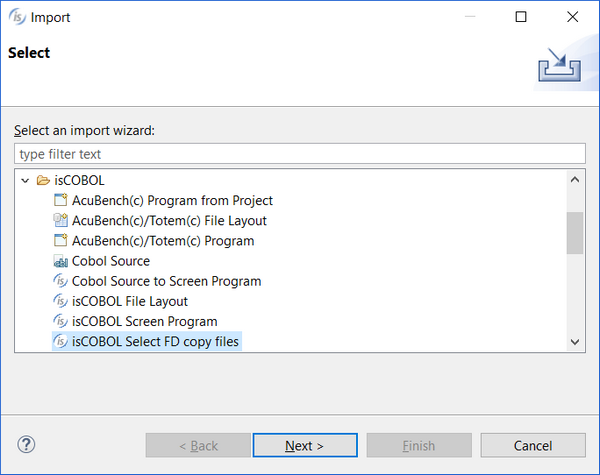Viewport: 600px width, 475px height.
Task: Click the AcuBench(c) Program from Project icon
Action: tap(60, 200)
